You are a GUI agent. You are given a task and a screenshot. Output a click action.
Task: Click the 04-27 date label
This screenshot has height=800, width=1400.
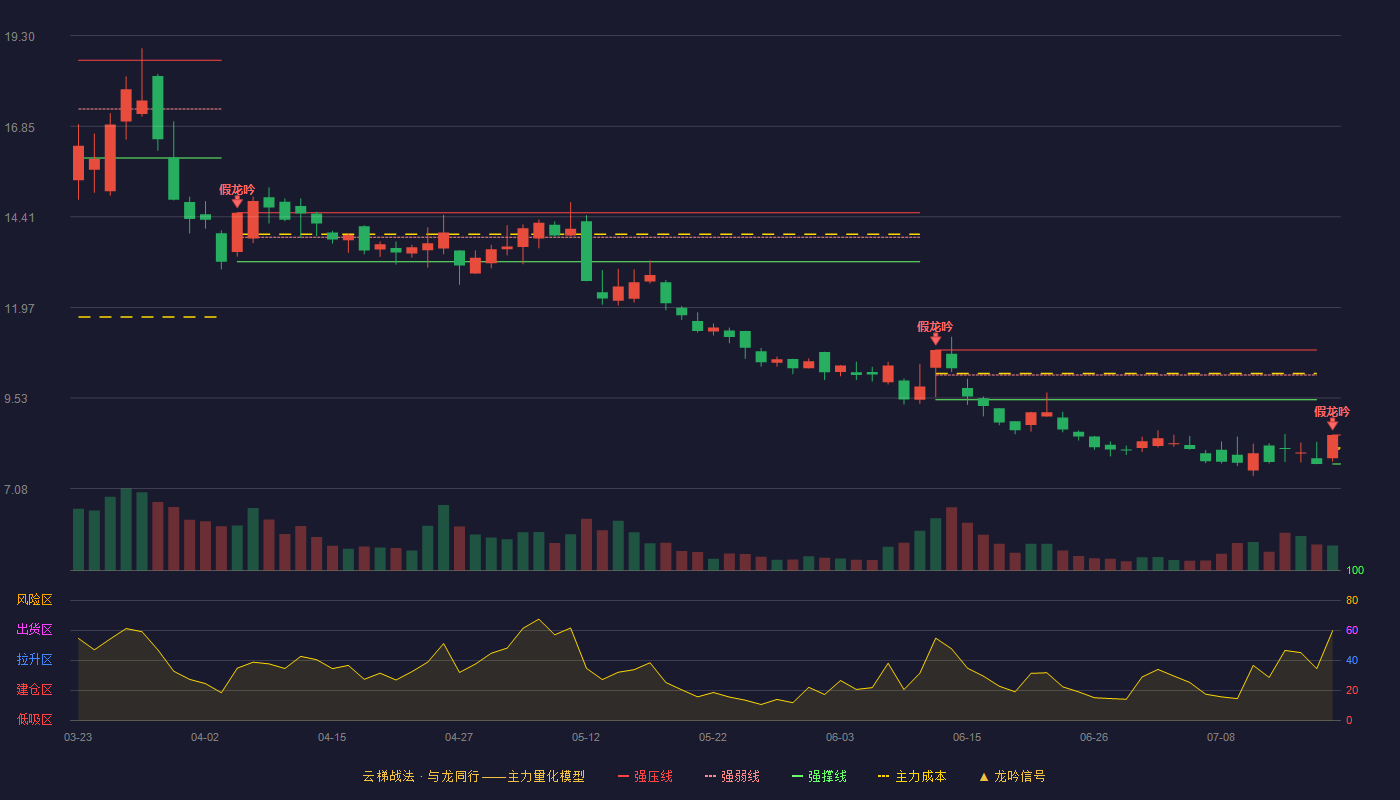(x=459, y=737)
